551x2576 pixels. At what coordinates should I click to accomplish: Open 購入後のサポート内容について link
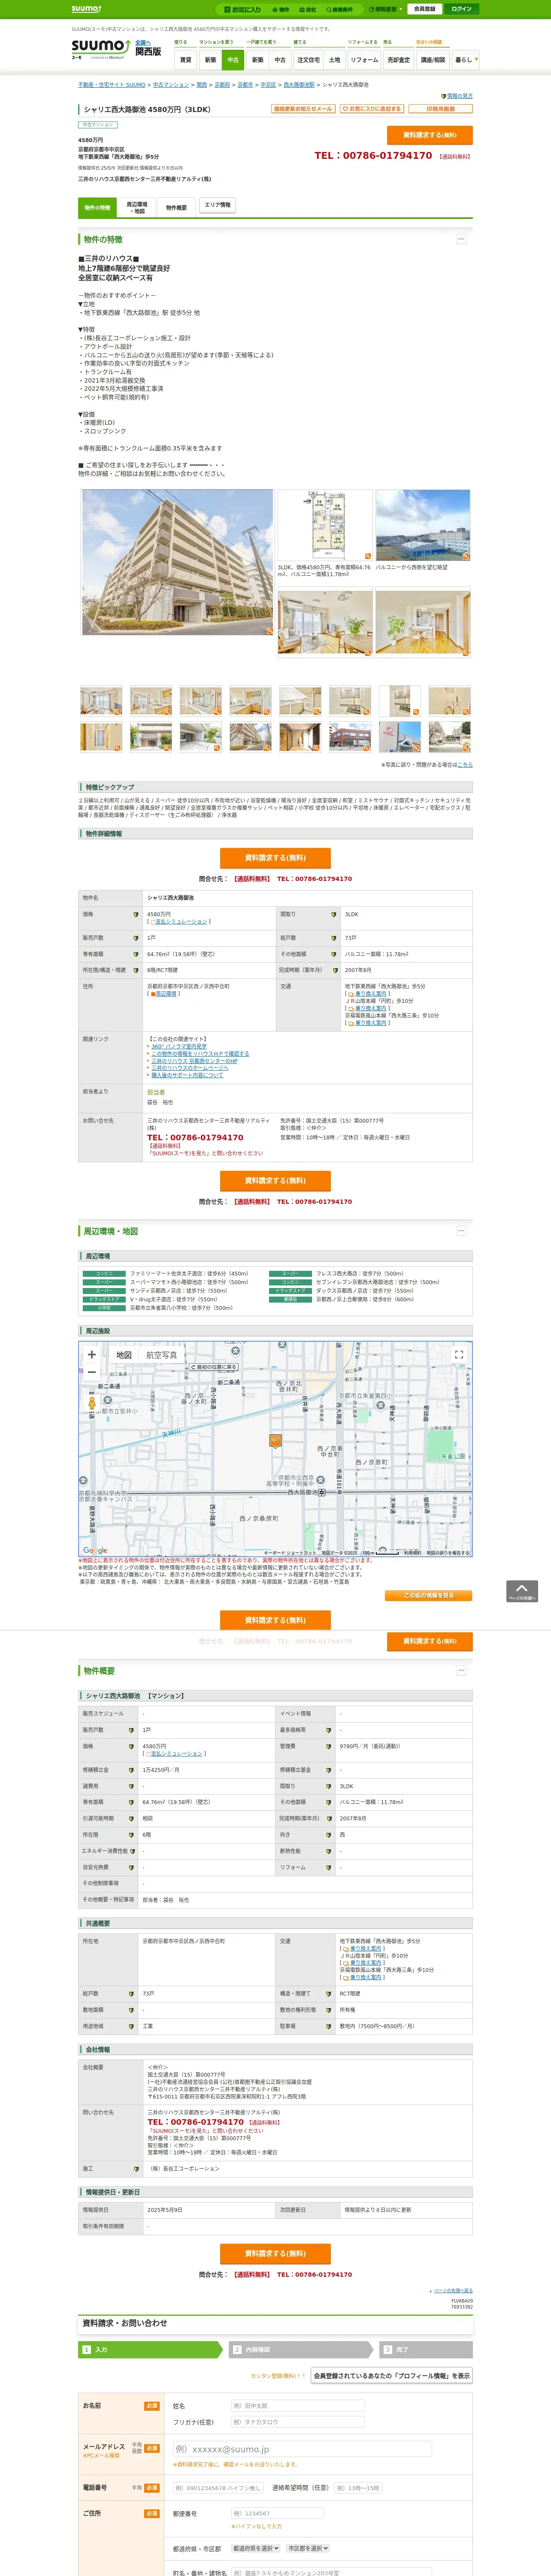point(187,1075)
